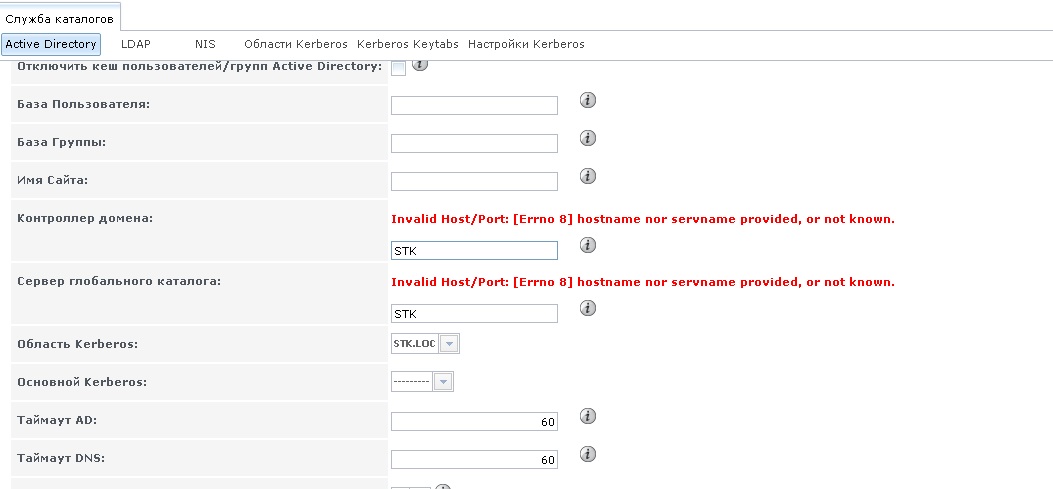Click info icon next to База Пользователя

[x=588, y=100]
